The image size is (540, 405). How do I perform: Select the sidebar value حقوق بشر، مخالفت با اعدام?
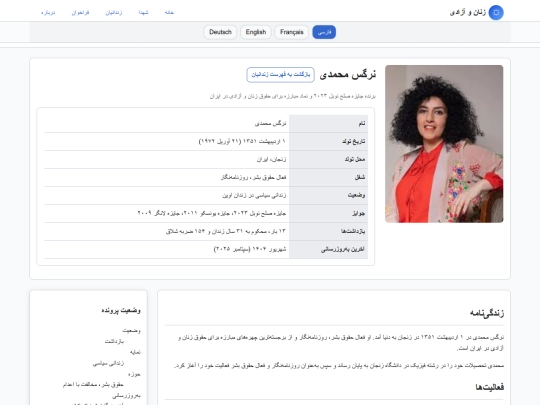coord(93,384)
